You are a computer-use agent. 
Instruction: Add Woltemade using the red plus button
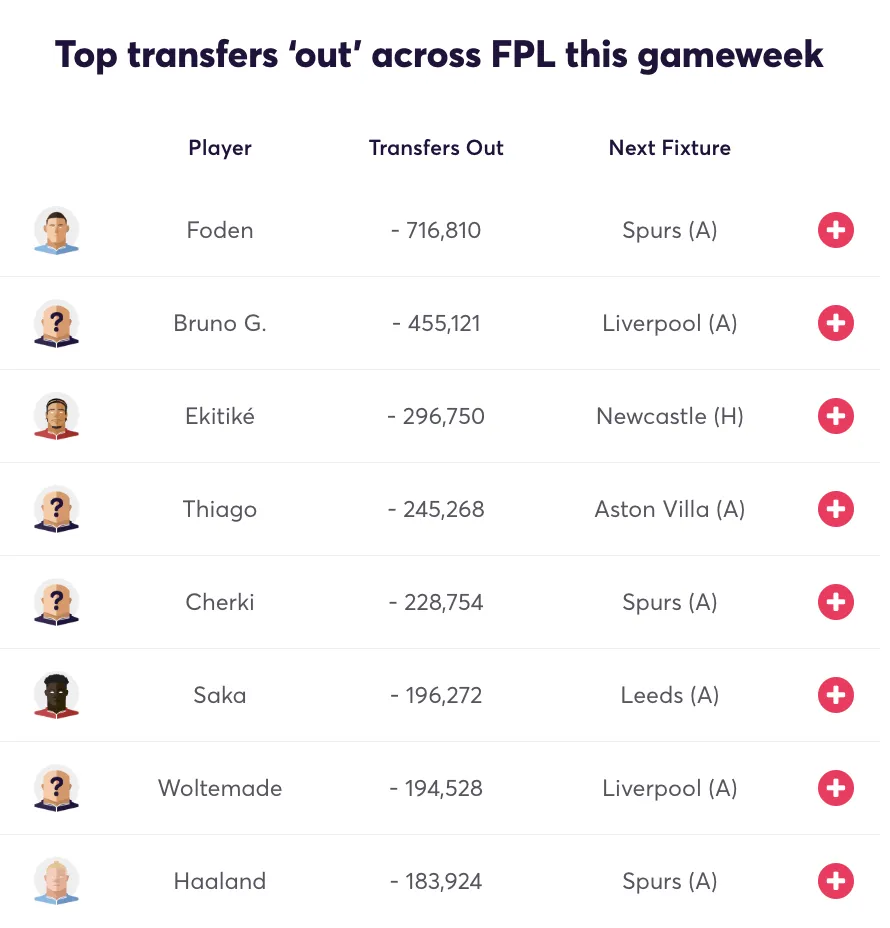pos(835,788)
